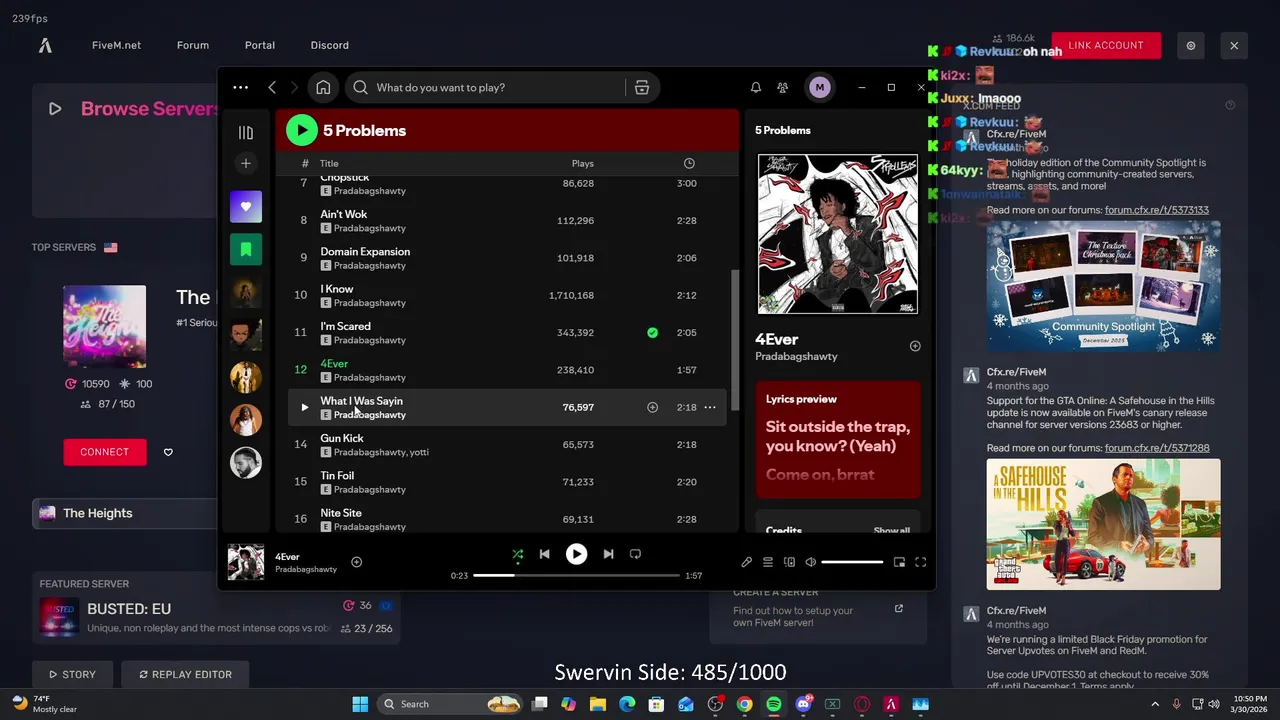Open Google Chrome from taskbar
The width and height of the screenshot is (1280, 720).
click(x=745, y=704)
